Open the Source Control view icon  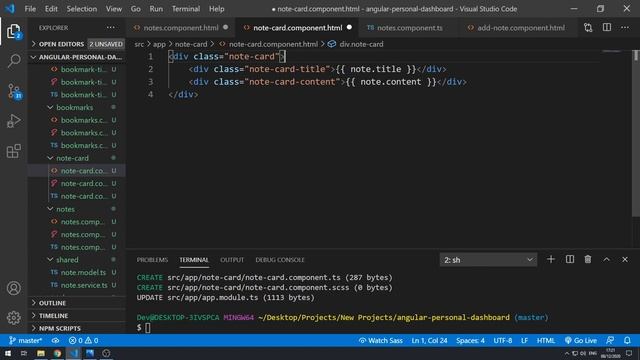tap(13, 91)
